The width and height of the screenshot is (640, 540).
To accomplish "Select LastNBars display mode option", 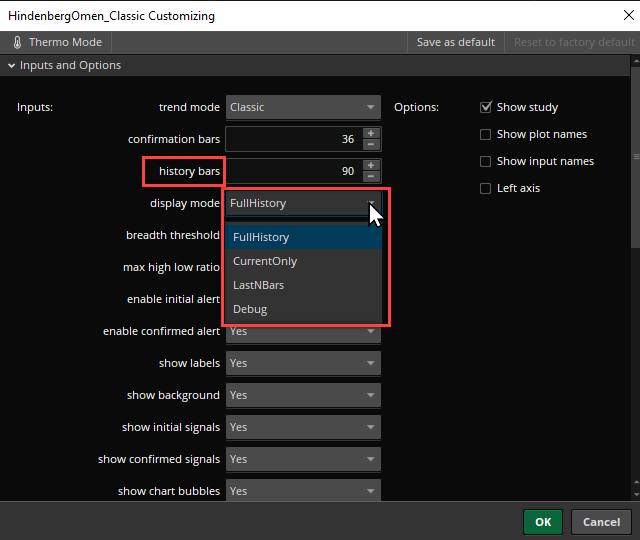I will pos(303,285).
